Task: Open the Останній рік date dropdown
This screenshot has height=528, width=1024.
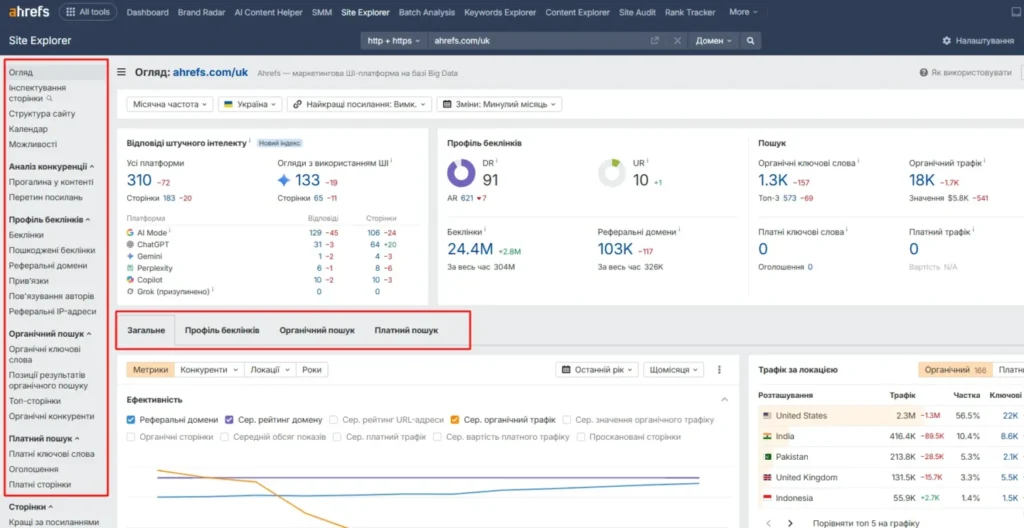Action: click(x=598, y=370)
